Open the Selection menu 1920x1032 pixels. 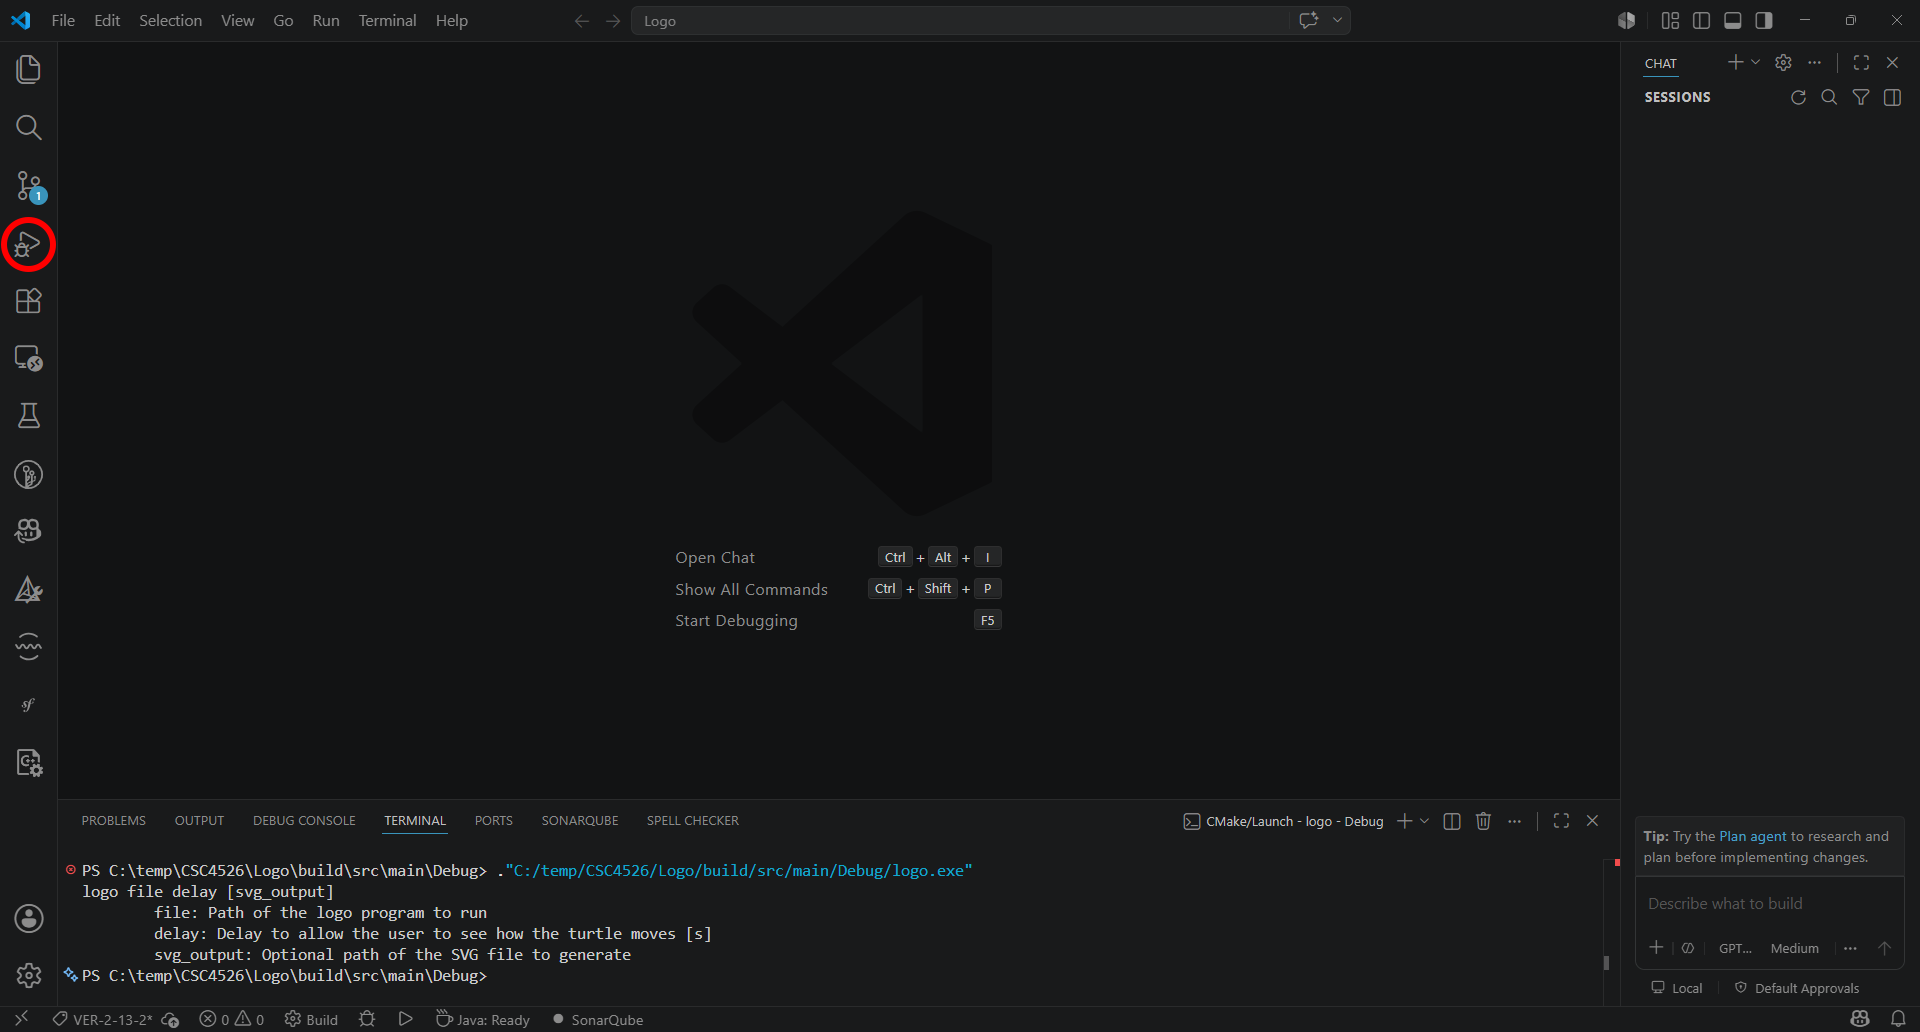(x=170, y=20)
